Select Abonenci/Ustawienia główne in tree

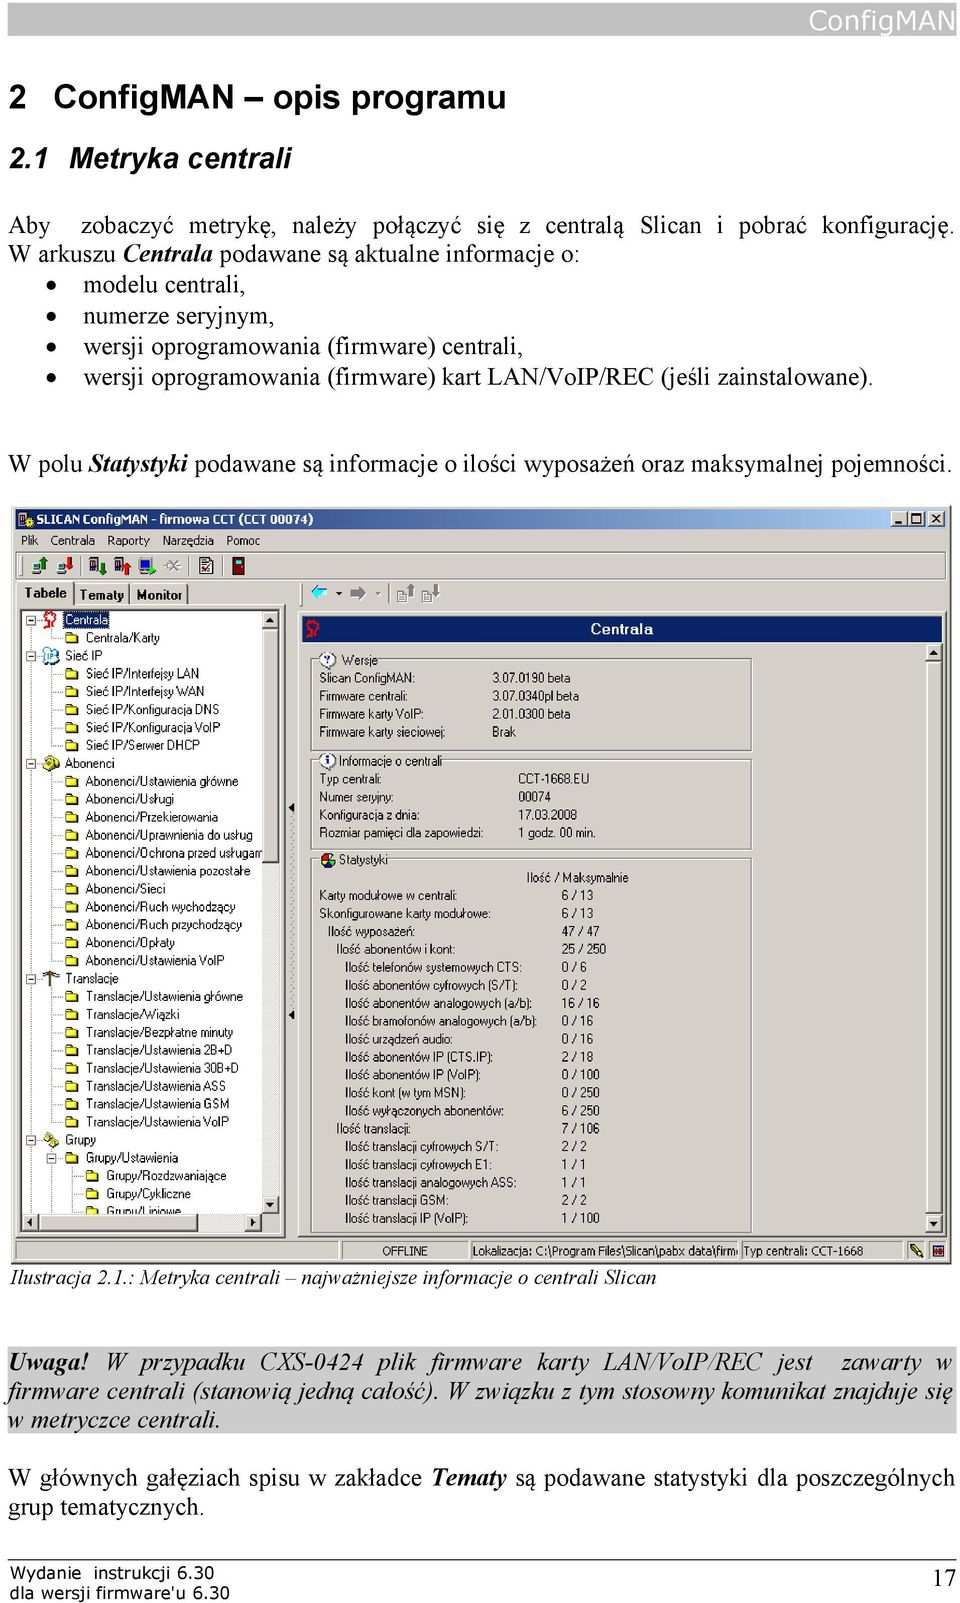pos(161,781)
